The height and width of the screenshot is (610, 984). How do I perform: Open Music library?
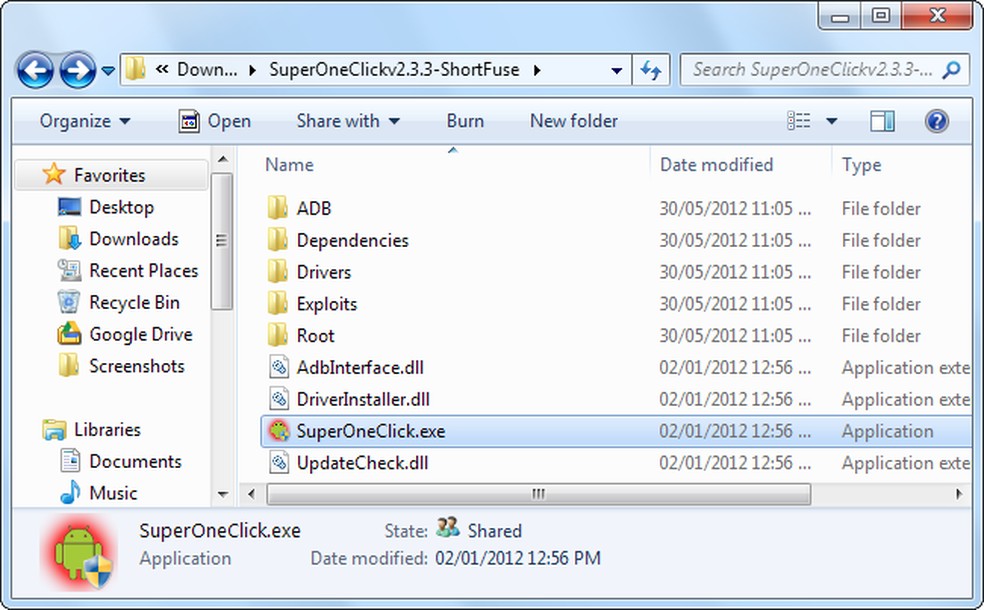coord(113,493)
